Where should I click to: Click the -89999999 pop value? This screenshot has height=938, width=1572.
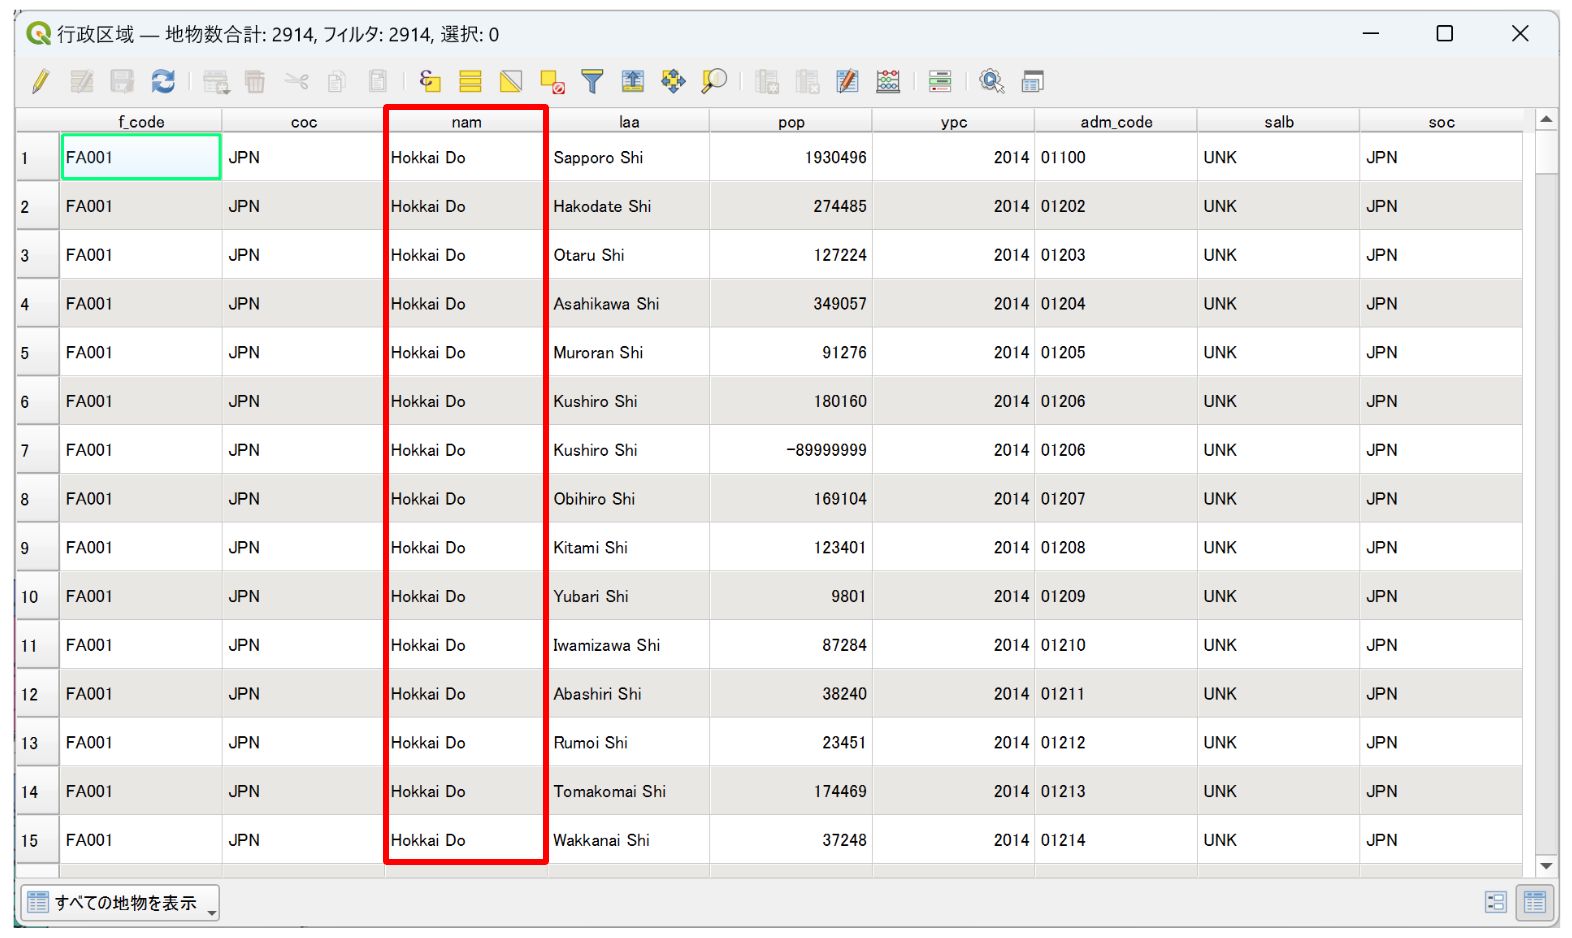click(x=791, y=450)
